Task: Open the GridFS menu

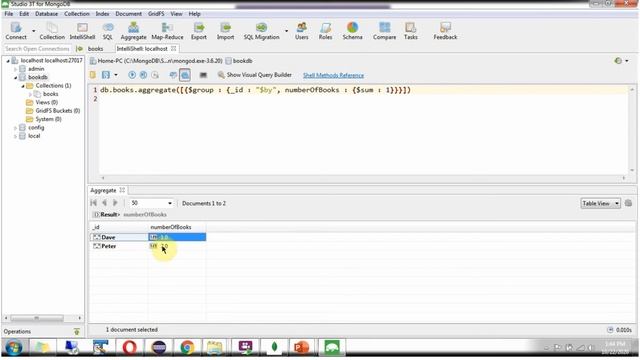Action: tap(156, 13)
